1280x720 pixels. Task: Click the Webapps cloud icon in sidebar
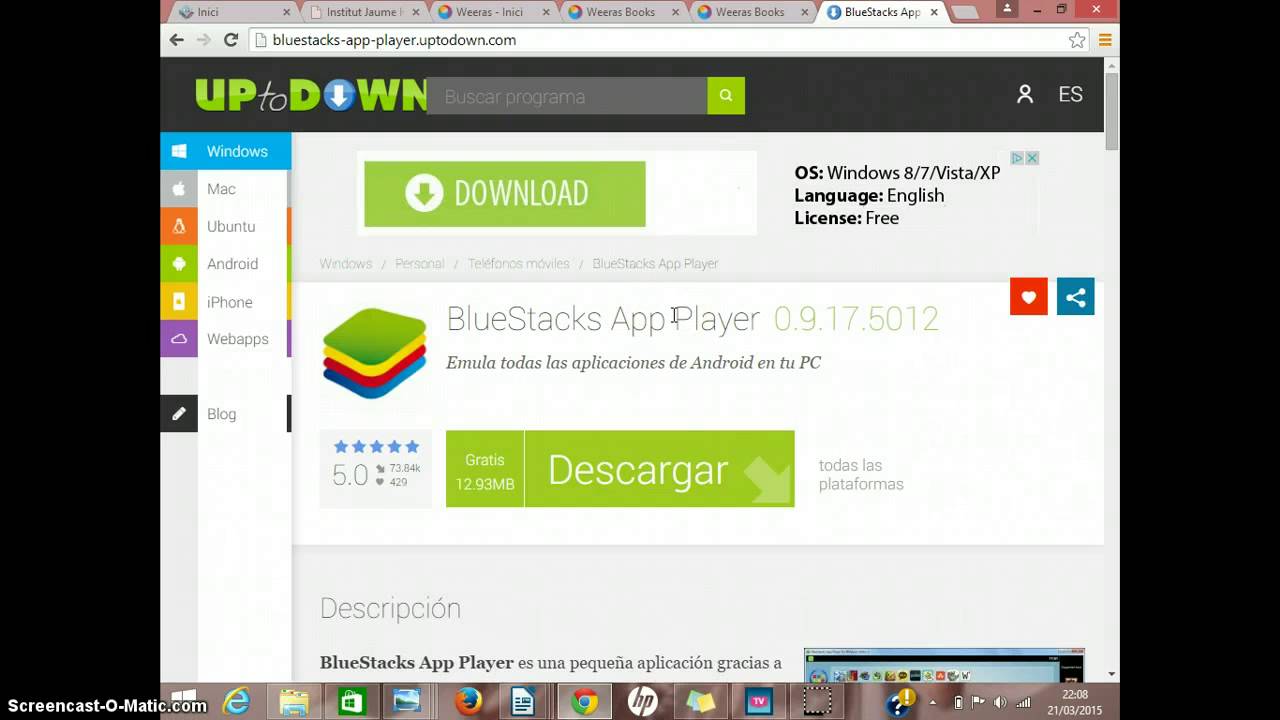click(x=179, y=339)
